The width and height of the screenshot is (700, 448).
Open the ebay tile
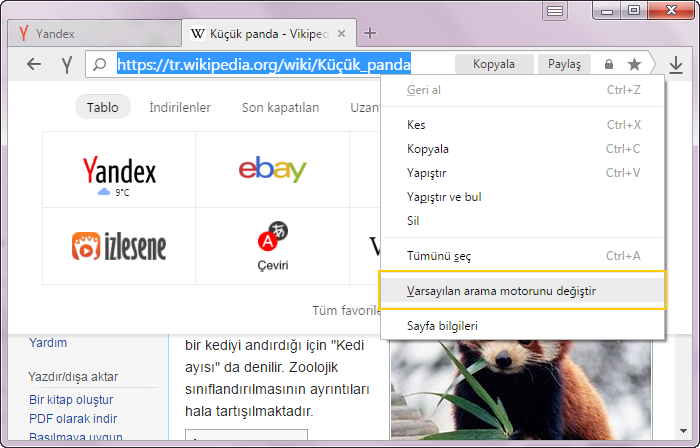(x=272, y=170)
